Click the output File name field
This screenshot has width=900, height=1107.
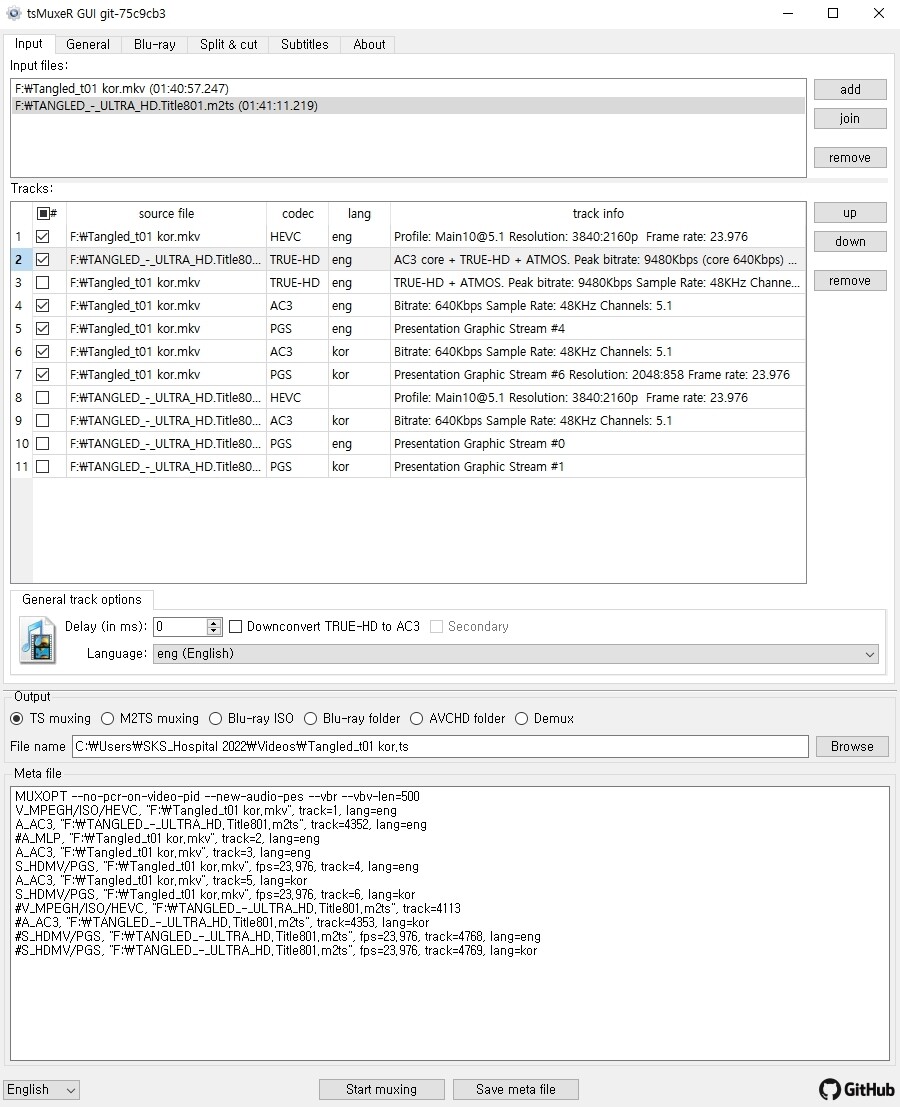click(440, 746)
